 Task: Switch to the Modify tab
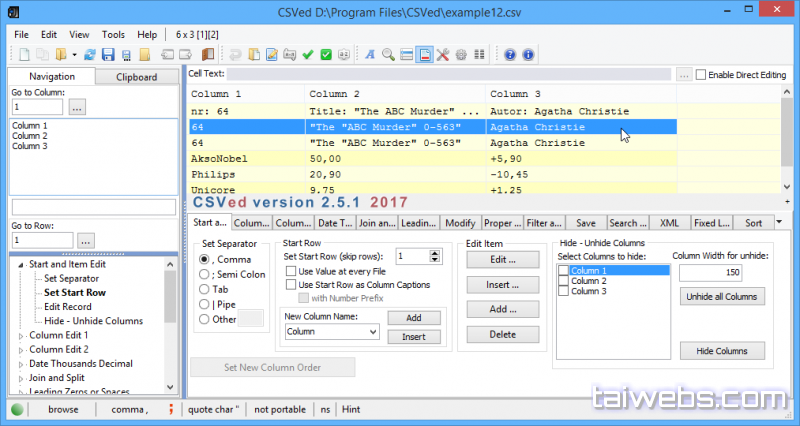click(460, 223)
